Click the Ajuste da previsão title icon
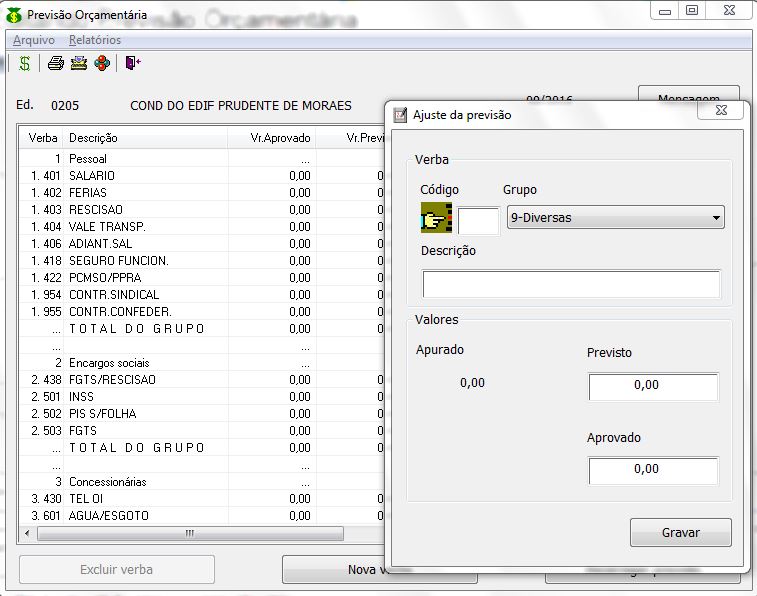This screenshot has height=596, width=757. click(401, 115)
